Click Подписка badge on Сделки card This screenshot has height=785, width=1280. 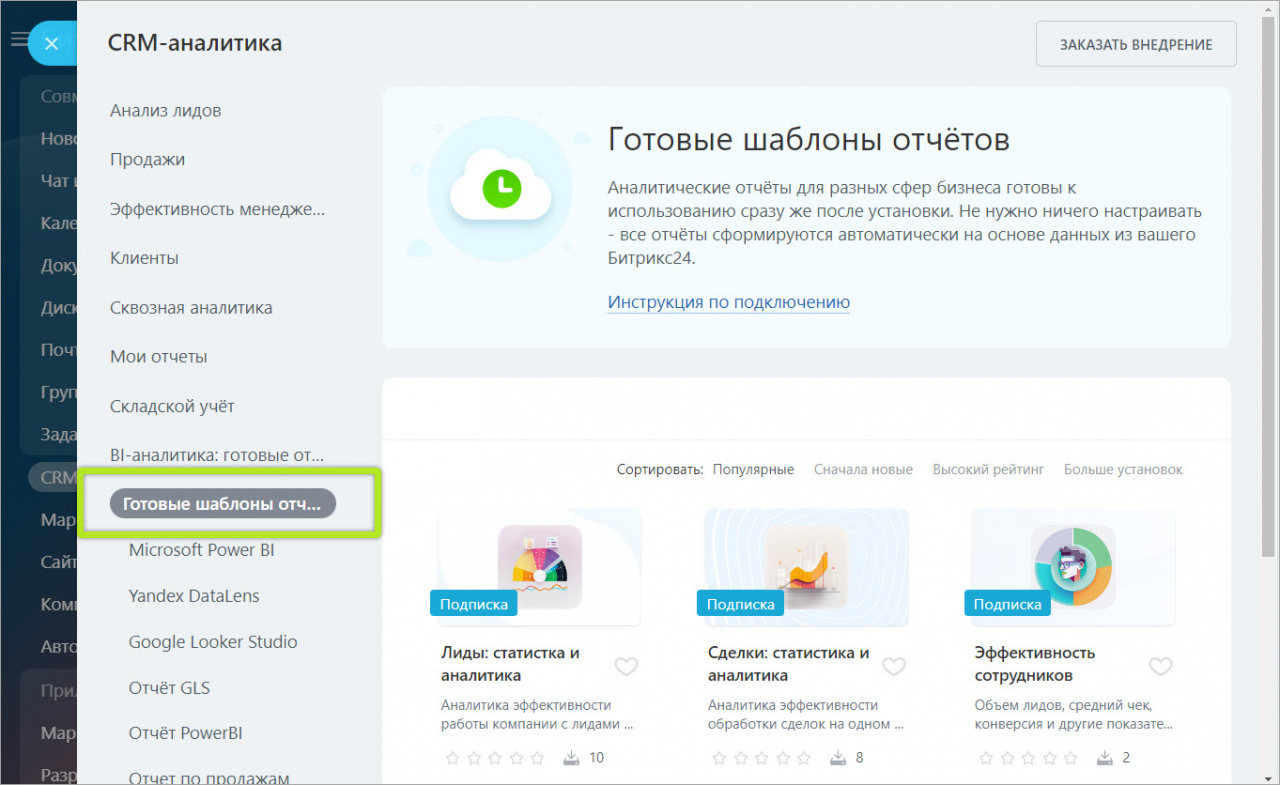point(741,604)
